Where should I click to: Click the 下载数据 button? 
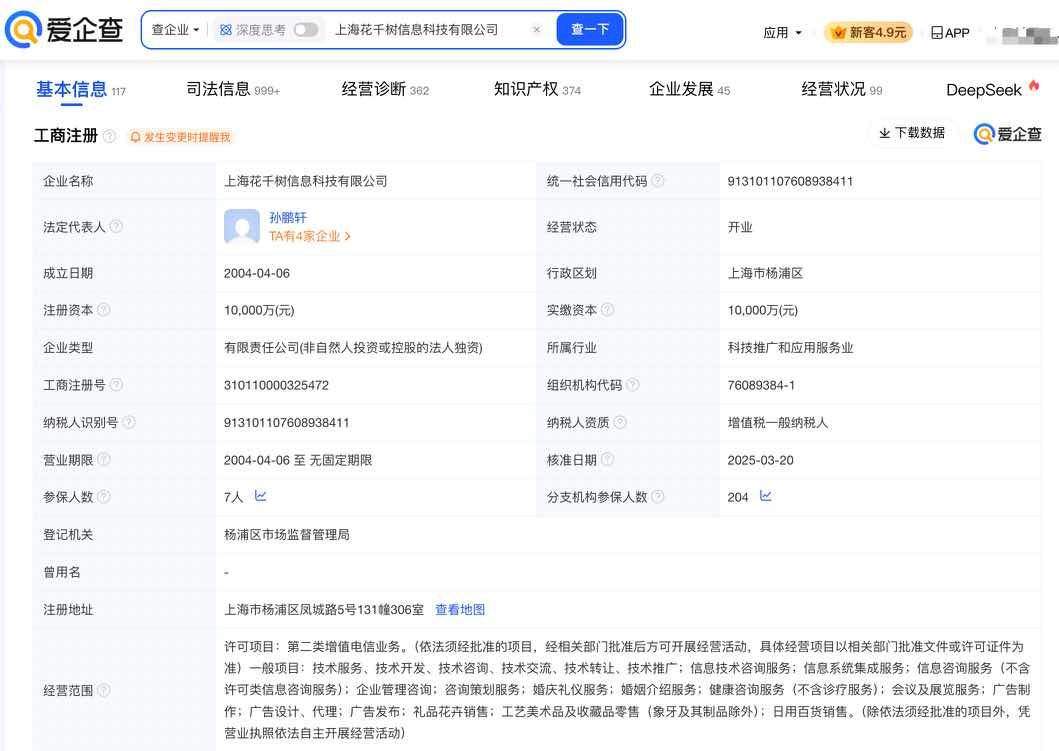click(x=912, y=133)
